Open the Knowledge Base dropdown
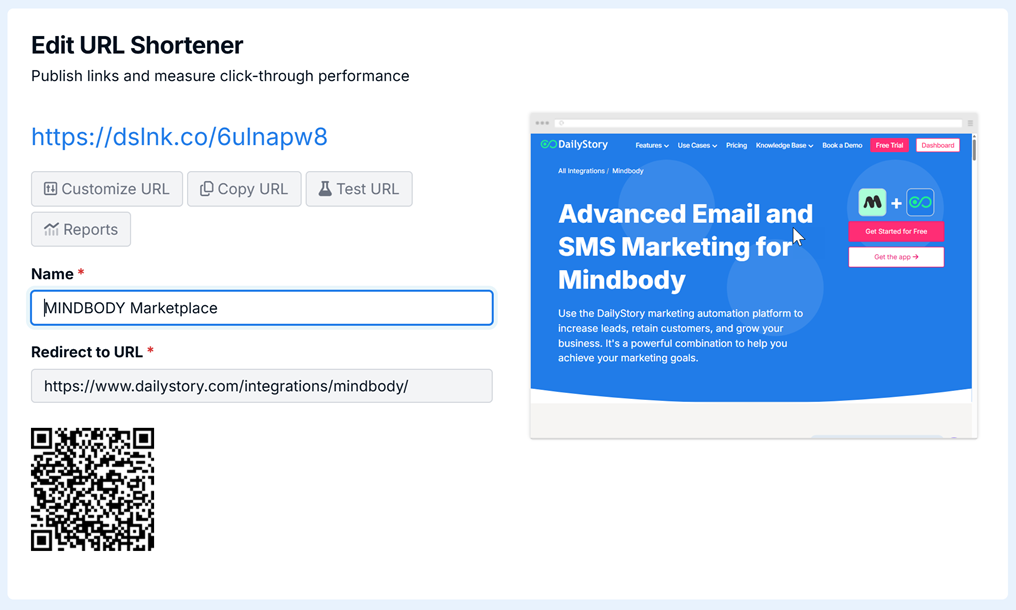The width and height of the screenshot is (1016, 610). [784, 146]
